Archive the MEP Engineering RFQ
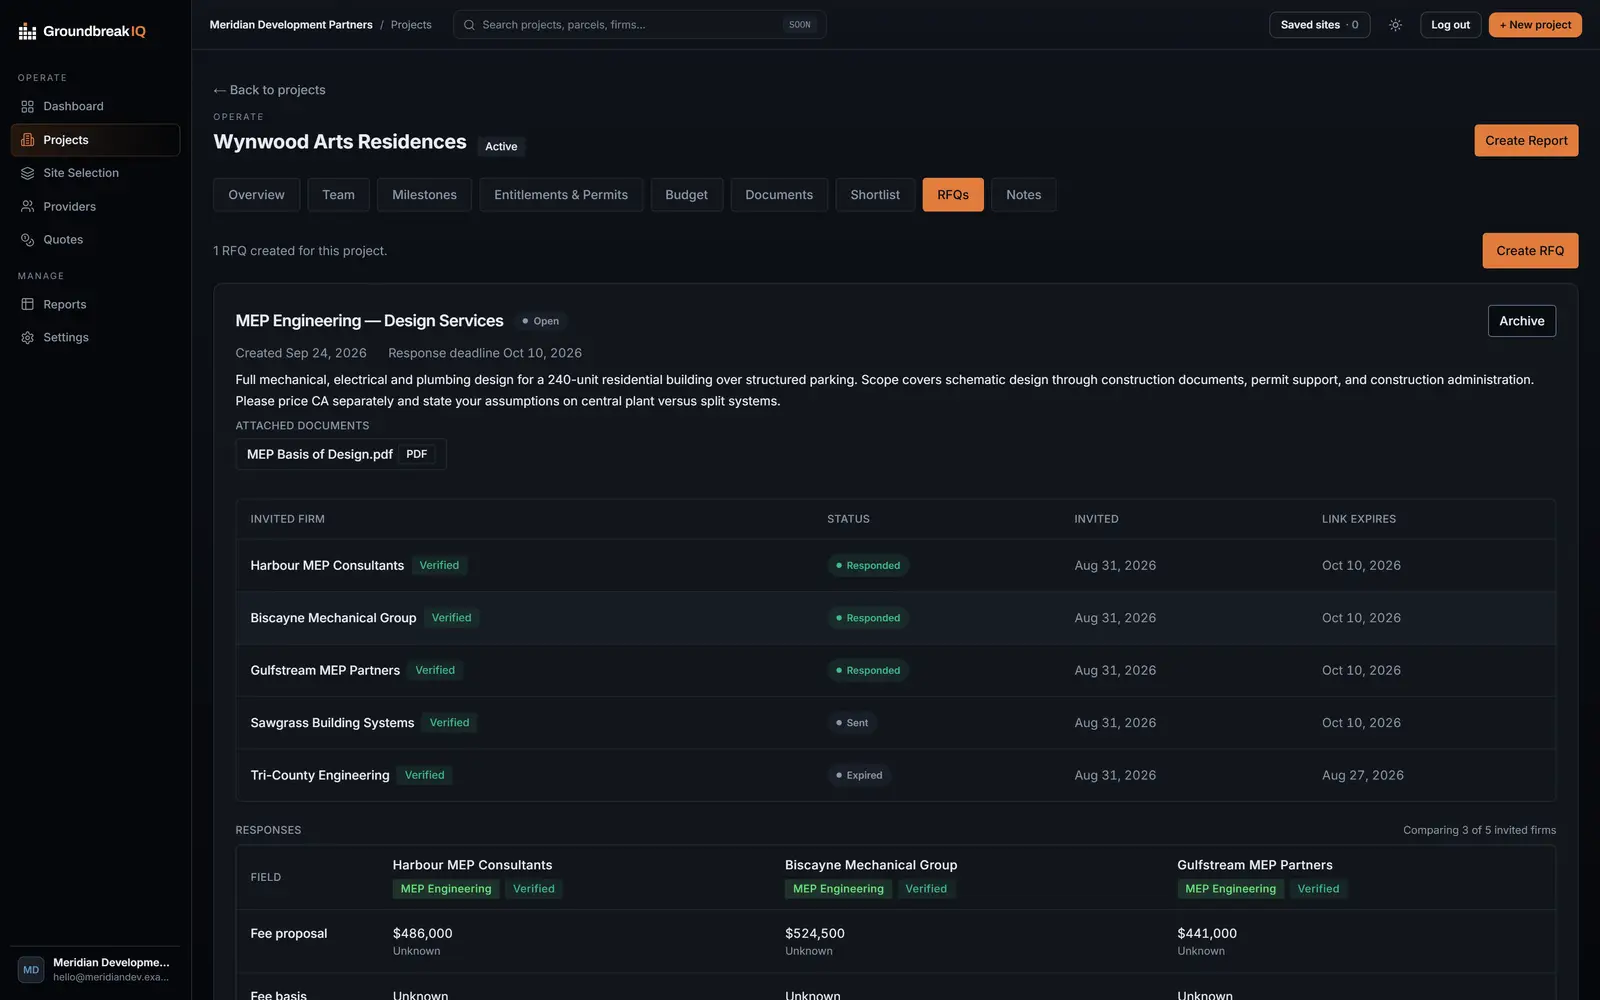This screenshot has height=1000, width=1600. click(x=1521, y=321)
